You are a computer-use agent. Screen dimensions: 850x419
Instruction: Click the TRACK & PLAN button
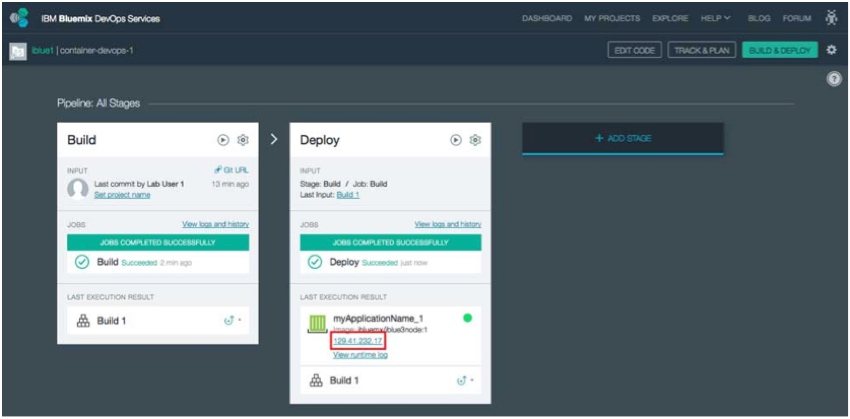(701, 50)
